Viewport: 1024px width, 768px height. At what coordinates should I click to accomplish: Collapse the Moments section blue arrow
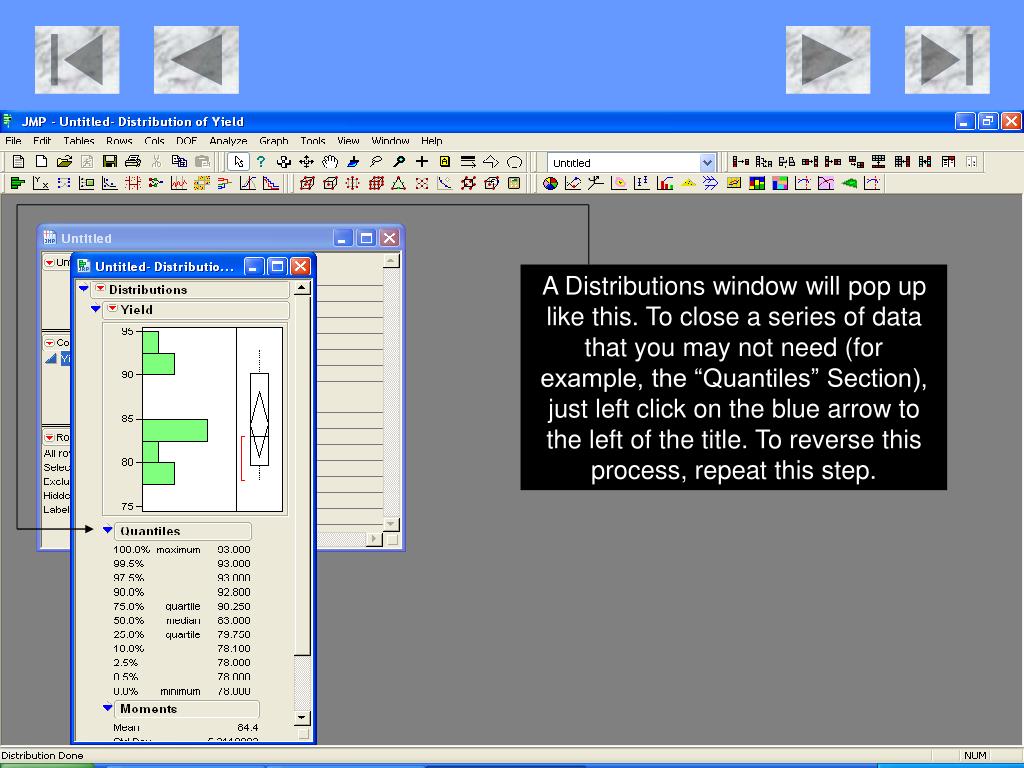pos(108,708)
